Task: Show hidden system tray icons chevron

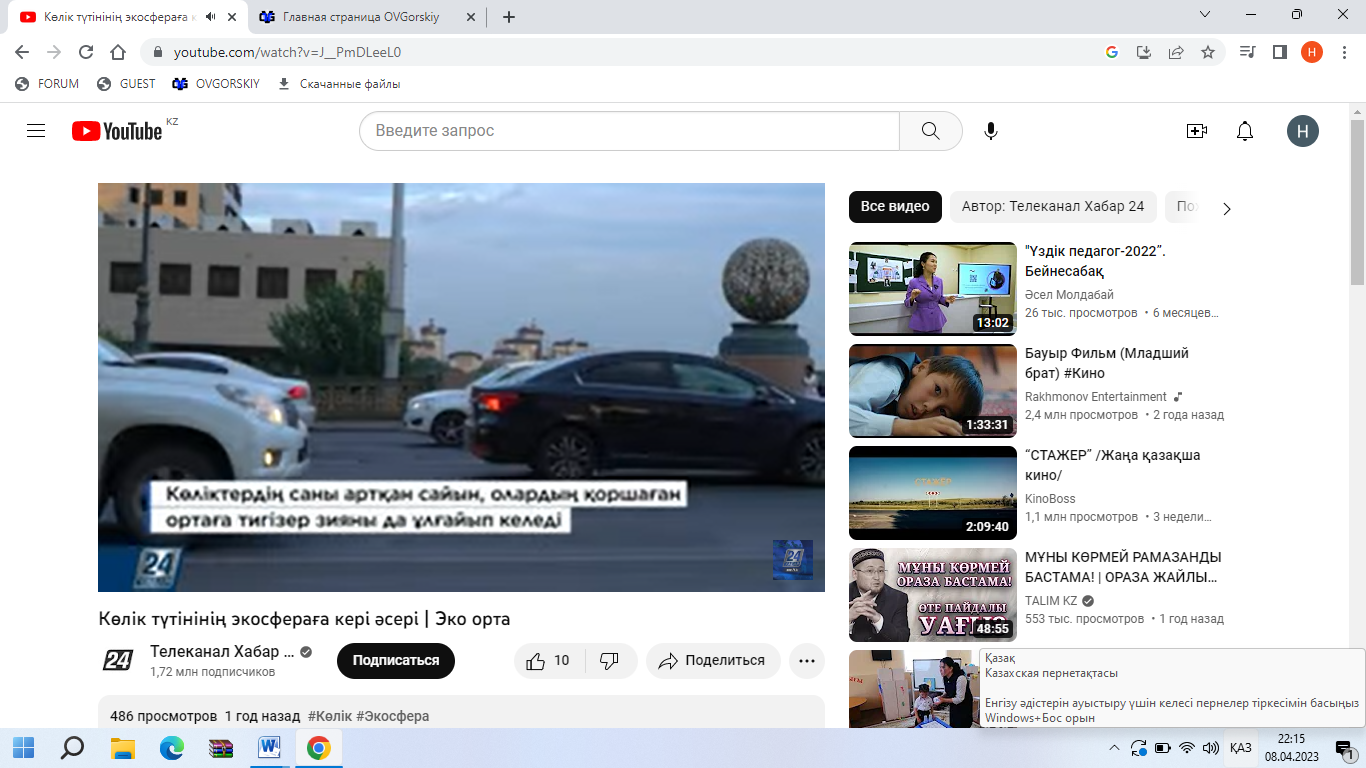Action: pos(1115,748)
